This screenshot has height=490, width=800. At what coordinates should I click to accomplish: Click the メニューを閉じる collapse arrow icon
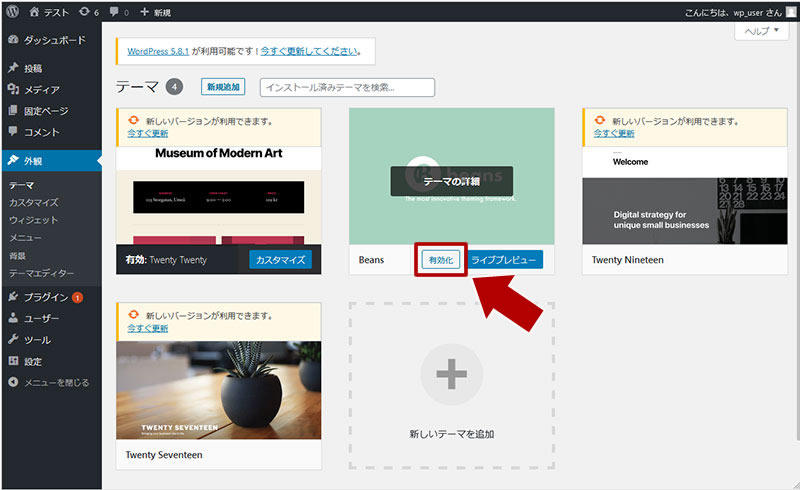pyautogui.click(x=13, y=382)
